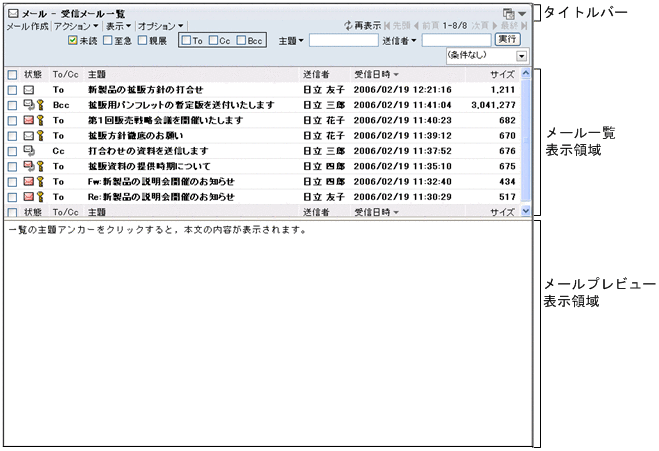The width and height of the screenshot is (659, 451).
Task: Check the Cc filter checkbox
Action: tap(214, 40)
